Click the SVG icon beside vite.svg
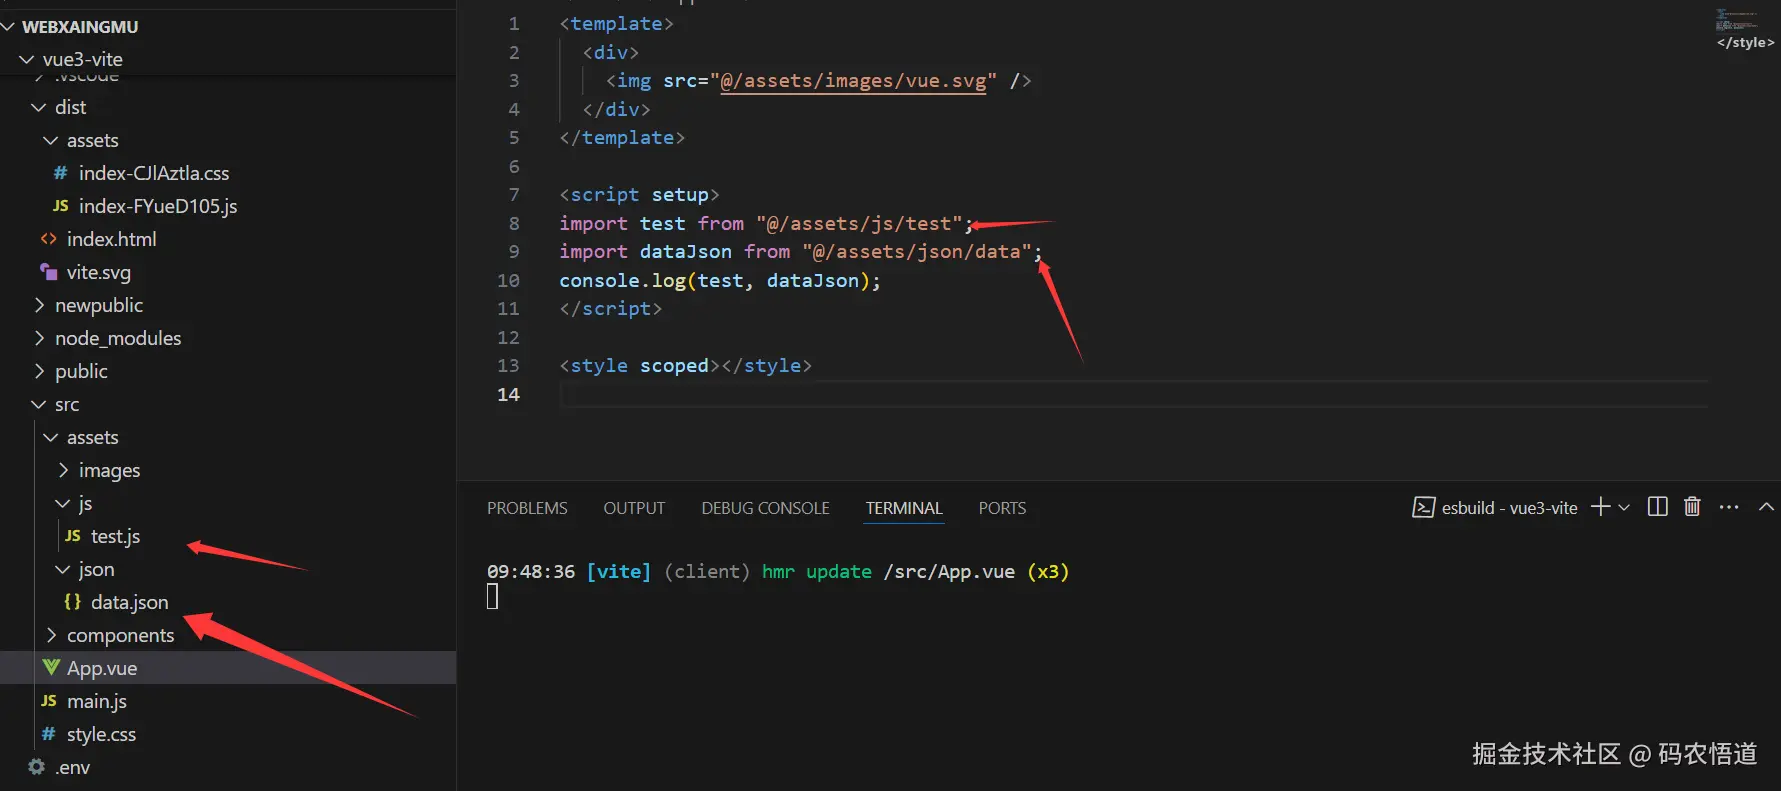Viewport: 1781px width, 791px height. [48, 272]
